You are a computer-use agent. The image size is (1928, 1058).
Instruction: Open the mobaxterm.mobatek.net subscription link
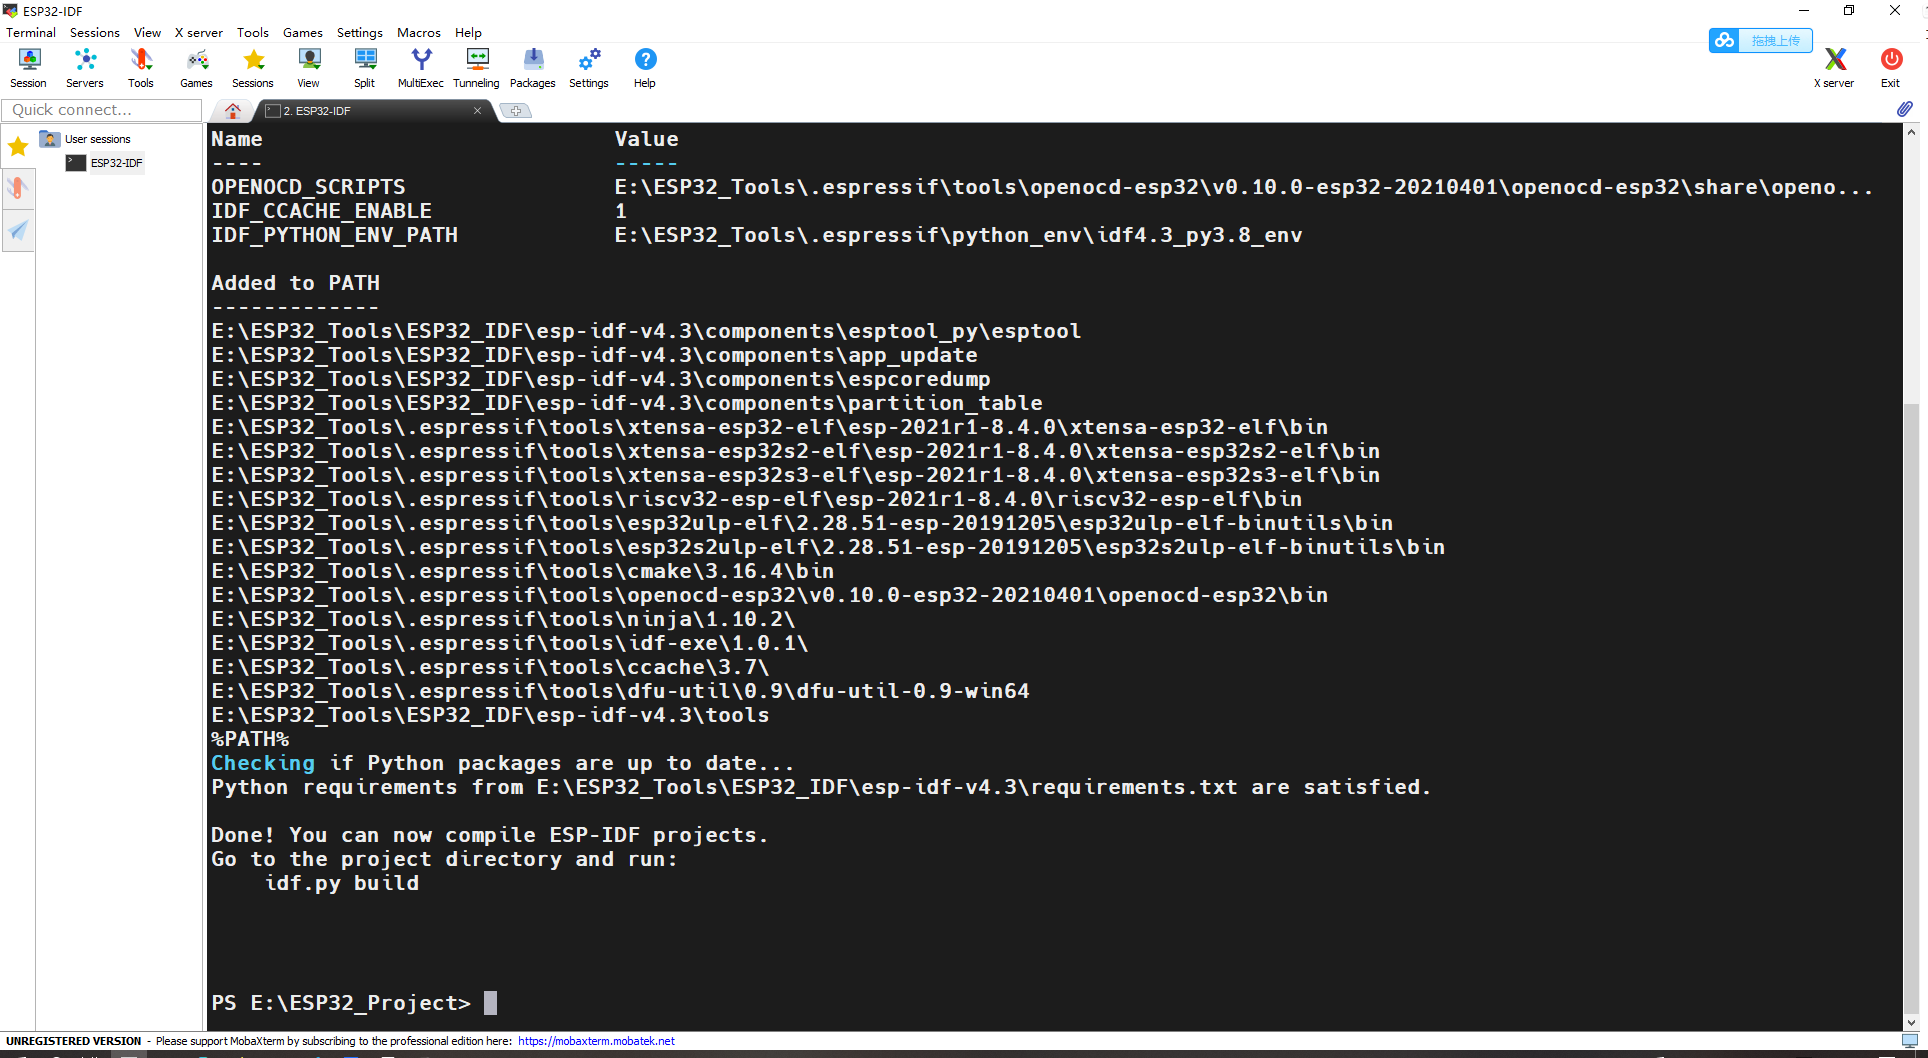pyautogui.click(x=596, y=1041)
